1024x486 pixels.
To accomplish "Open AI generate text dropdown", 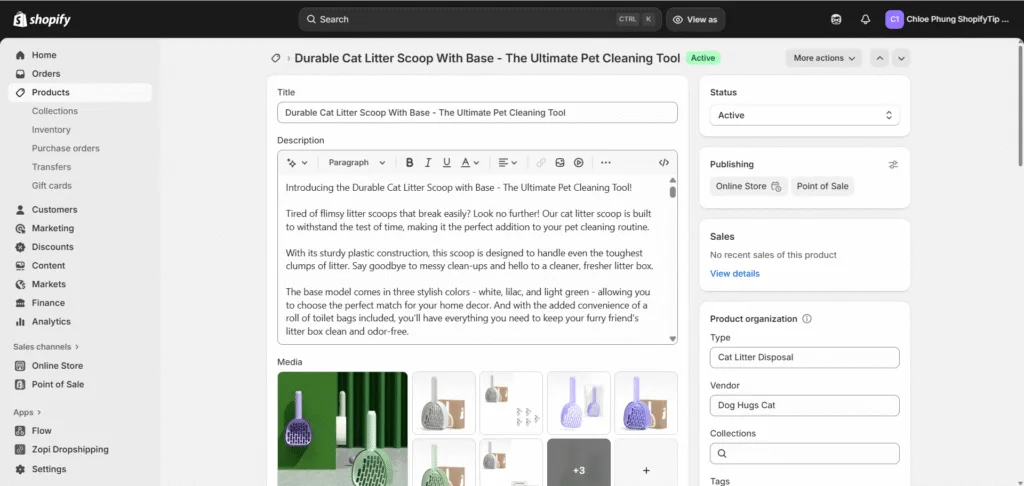I will (x=297, y=163).
